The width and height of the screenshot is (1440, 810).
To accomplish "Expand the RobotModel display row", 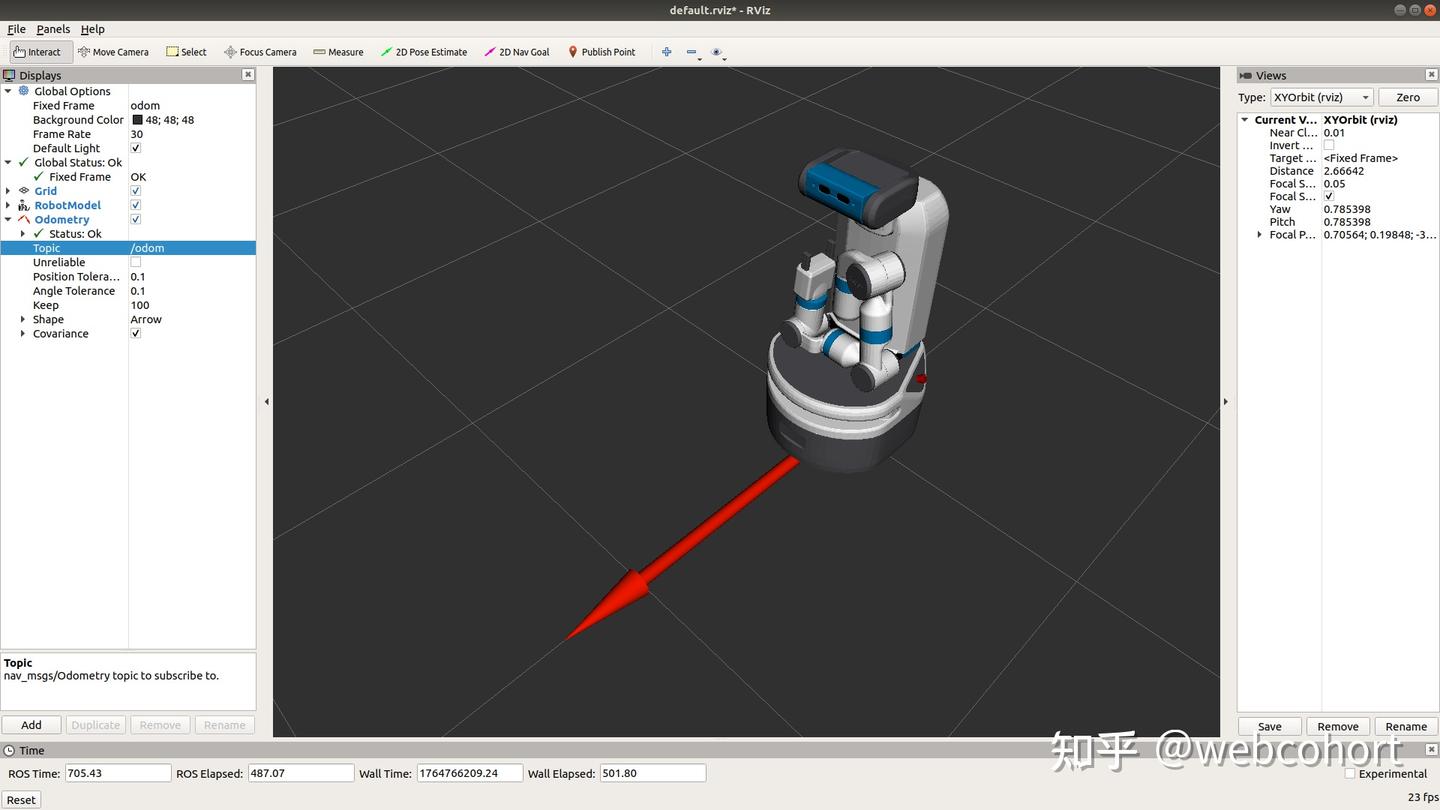I will coord(8,205).
